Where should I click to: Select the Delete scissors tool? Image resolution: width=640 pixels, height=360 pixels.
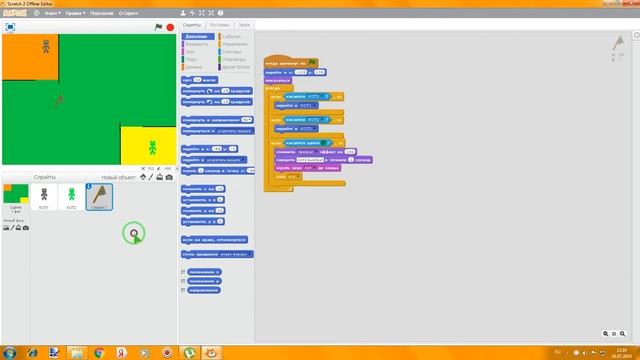click(192, 13)
